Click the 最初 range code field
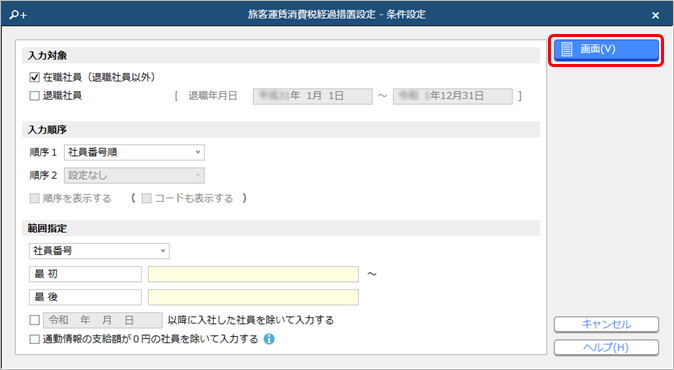 pos(85,274)
